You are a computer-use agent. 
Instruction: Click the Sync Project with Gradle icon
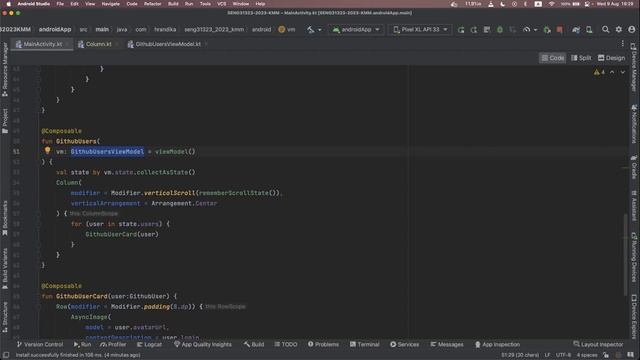pos(576,29)
